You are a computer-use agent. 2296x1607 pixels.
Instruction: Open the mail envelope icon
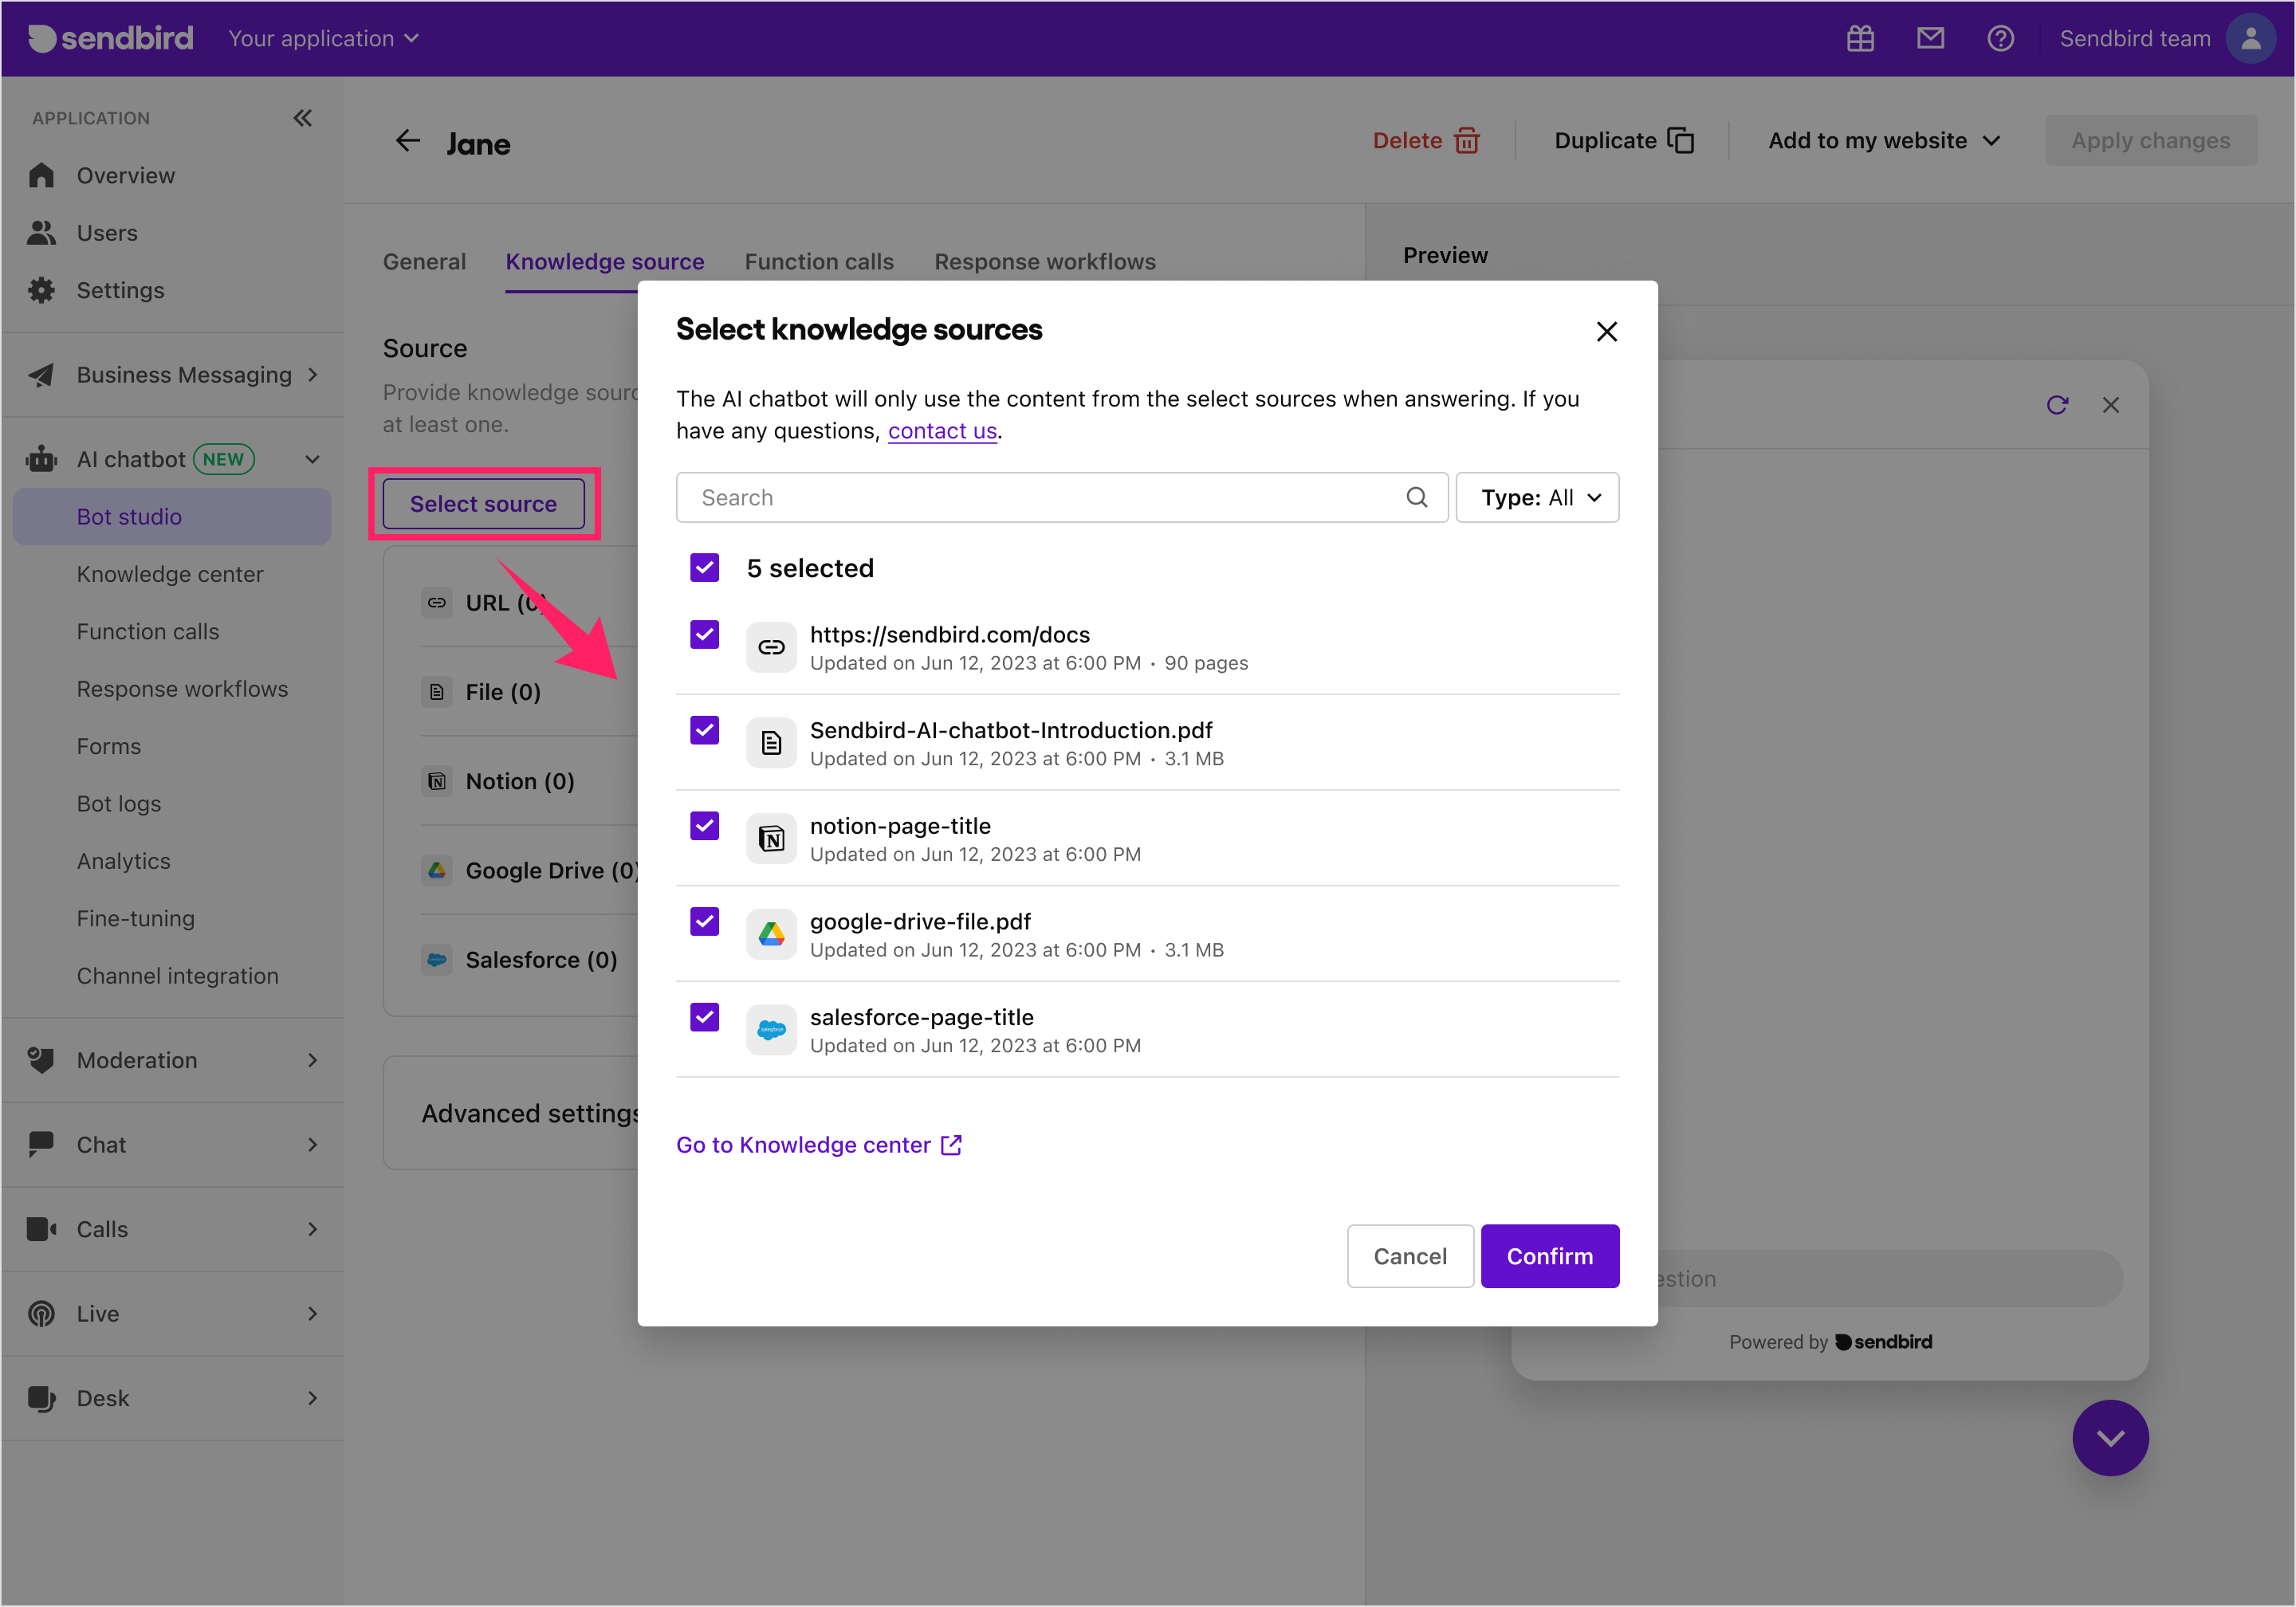point(1930,38)
